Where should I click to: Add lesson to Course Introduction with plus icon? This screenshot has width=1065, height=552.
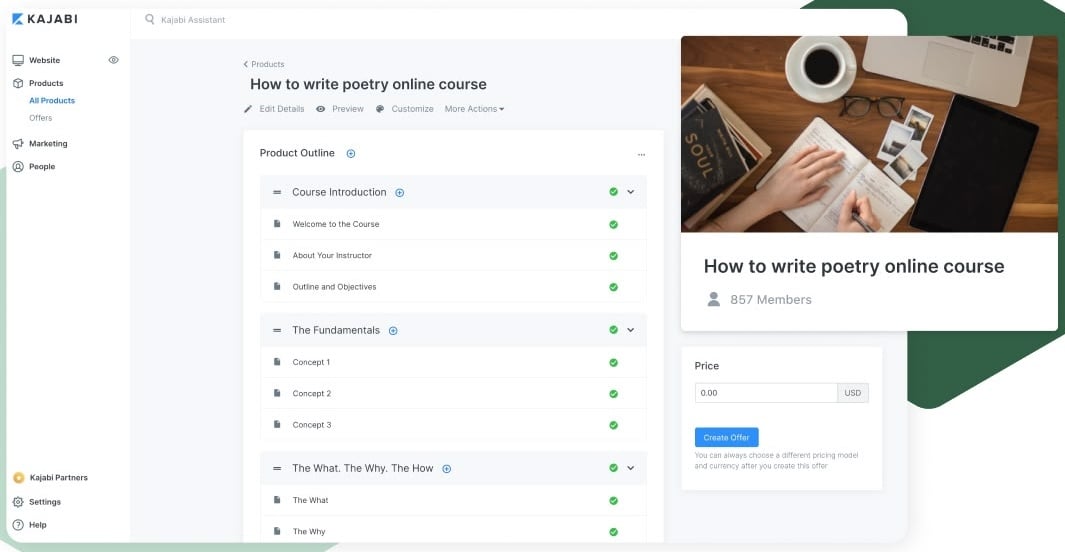[x=400, y=193]
